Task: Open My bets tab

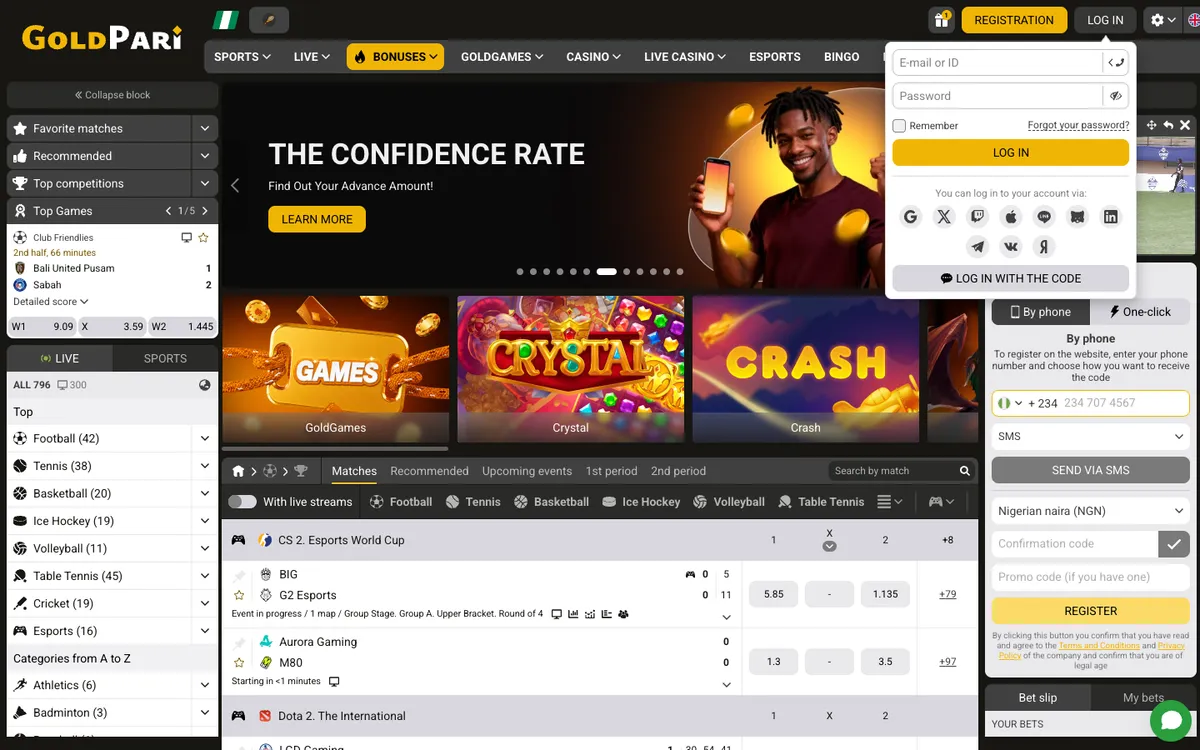Action: tap(1144, 698)
